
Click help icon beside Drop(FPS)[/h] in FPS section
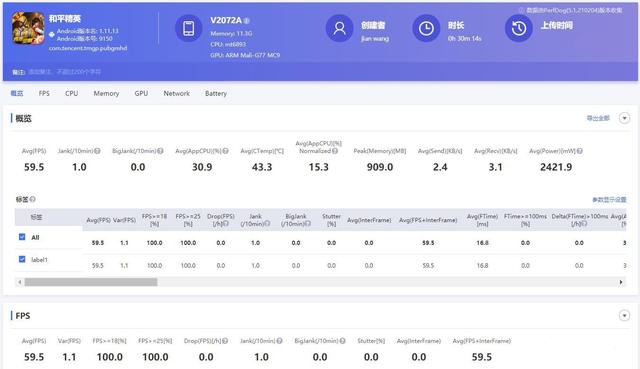tap(225, 340)
